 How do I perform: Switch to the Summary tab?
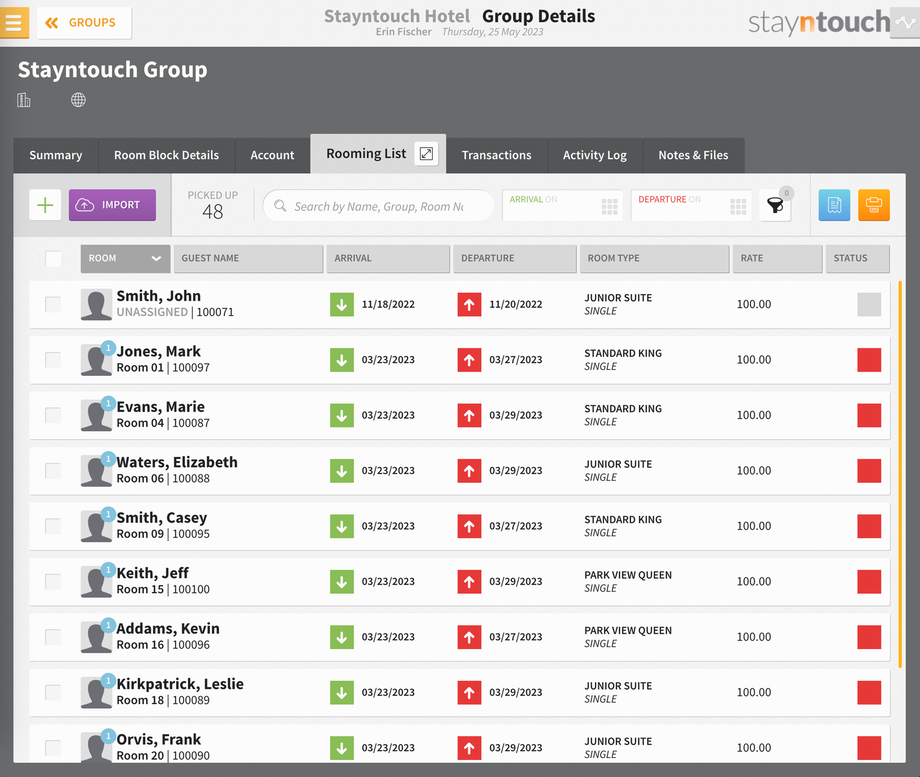(x=56, y=156)
